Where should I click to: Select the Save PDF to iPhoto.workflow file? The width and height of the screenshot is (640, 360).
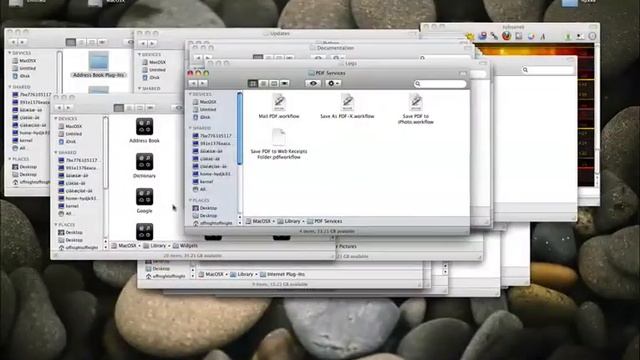coord(416,109)
